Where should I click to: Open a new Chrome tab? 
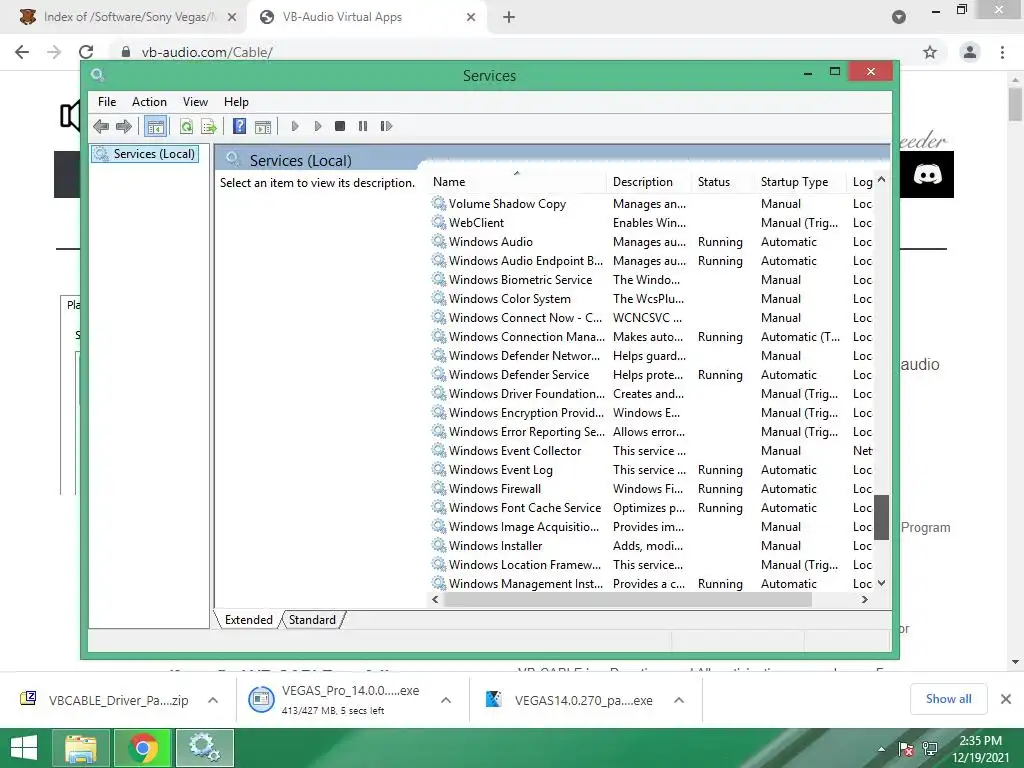point(509,18)
